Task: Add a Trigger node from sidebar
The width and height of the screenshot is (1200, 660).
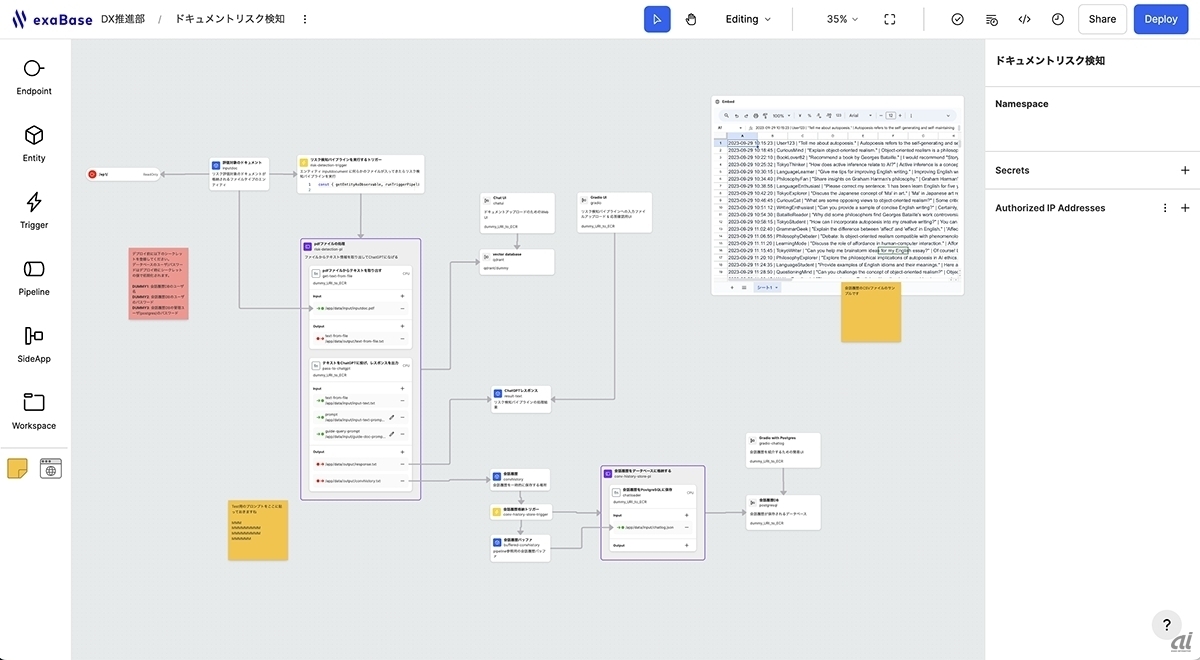Action: click(x=34, y=210)
